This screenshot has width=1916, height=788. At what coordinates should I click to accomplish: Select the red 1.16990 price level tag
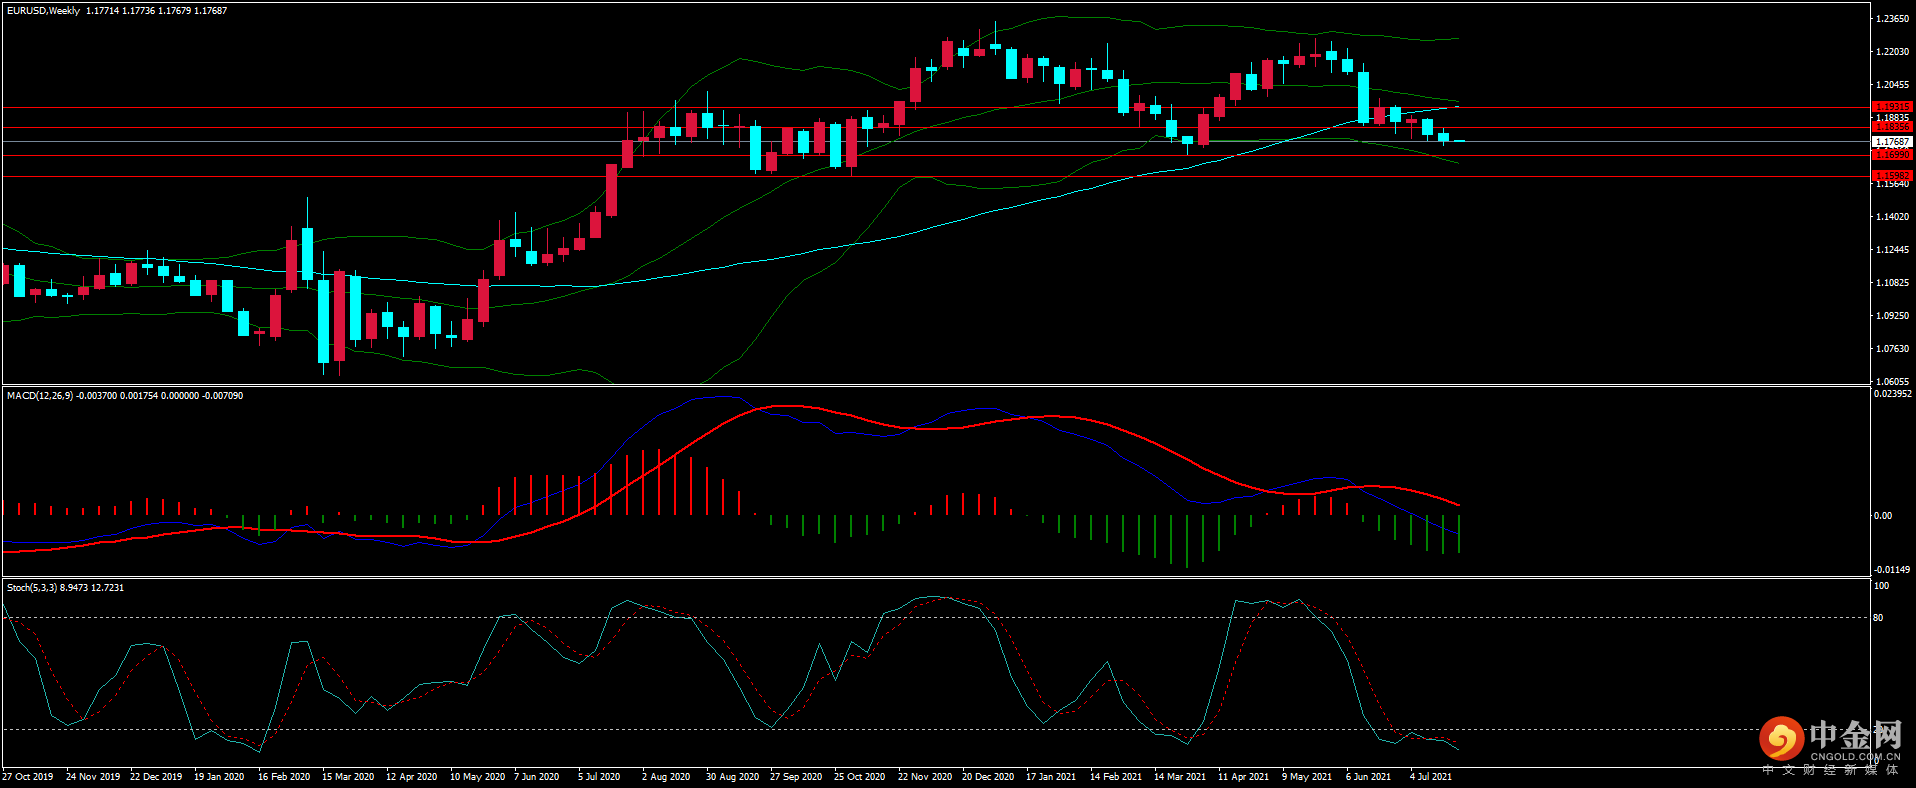(x=1892, y=155)
